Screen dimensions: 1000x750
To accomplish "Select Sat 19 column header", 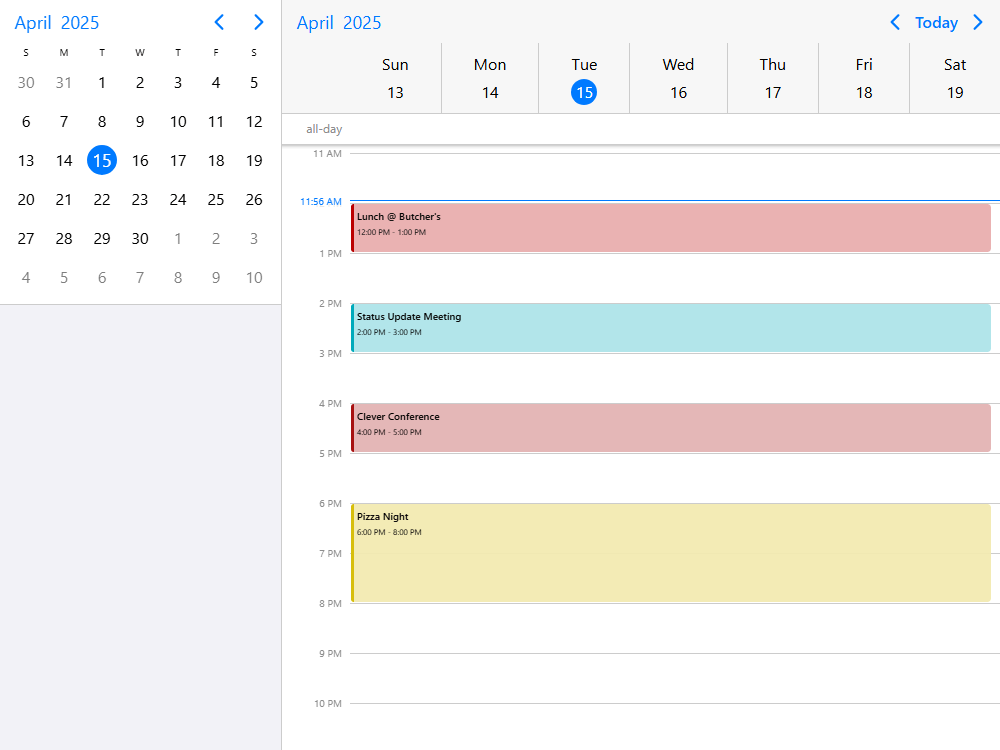I will [x=955, y=78].
